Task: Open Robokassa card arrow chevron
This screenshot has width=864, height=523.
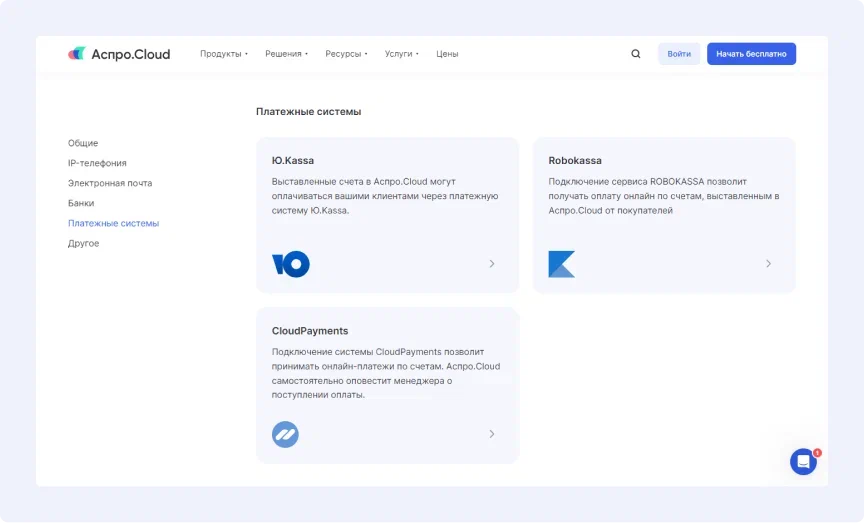Action: 768,264
